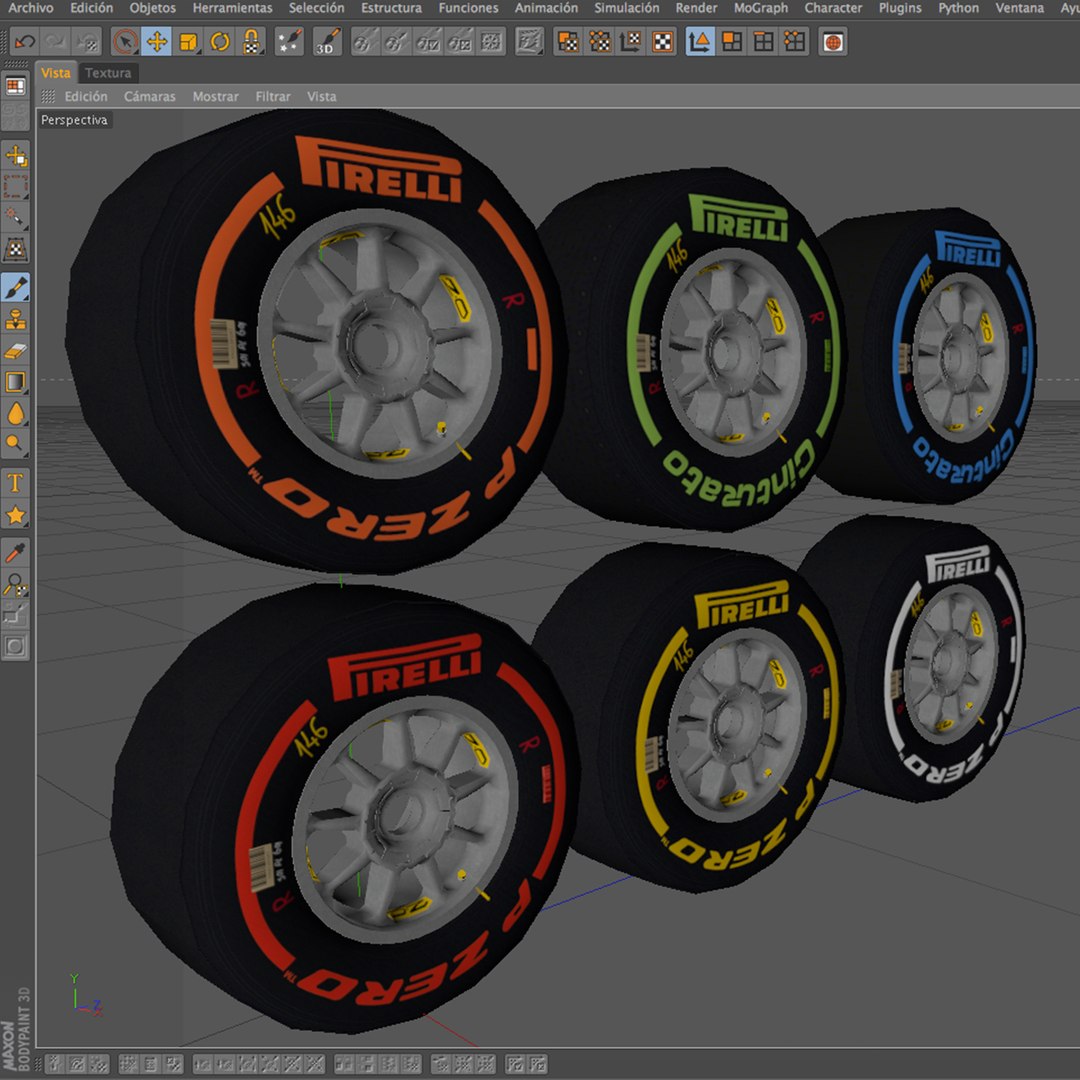Expand the viewport Cámaras menu
This screenshot has height=1080, width=1080.
(x=149, y=96)
